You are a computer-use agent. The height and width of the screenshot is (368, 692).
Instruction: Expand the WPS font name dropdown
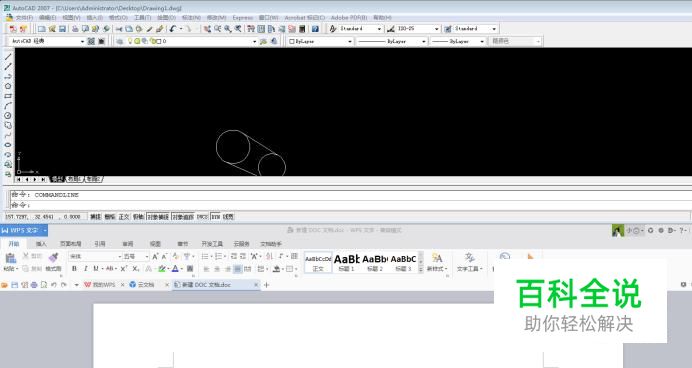120,256
